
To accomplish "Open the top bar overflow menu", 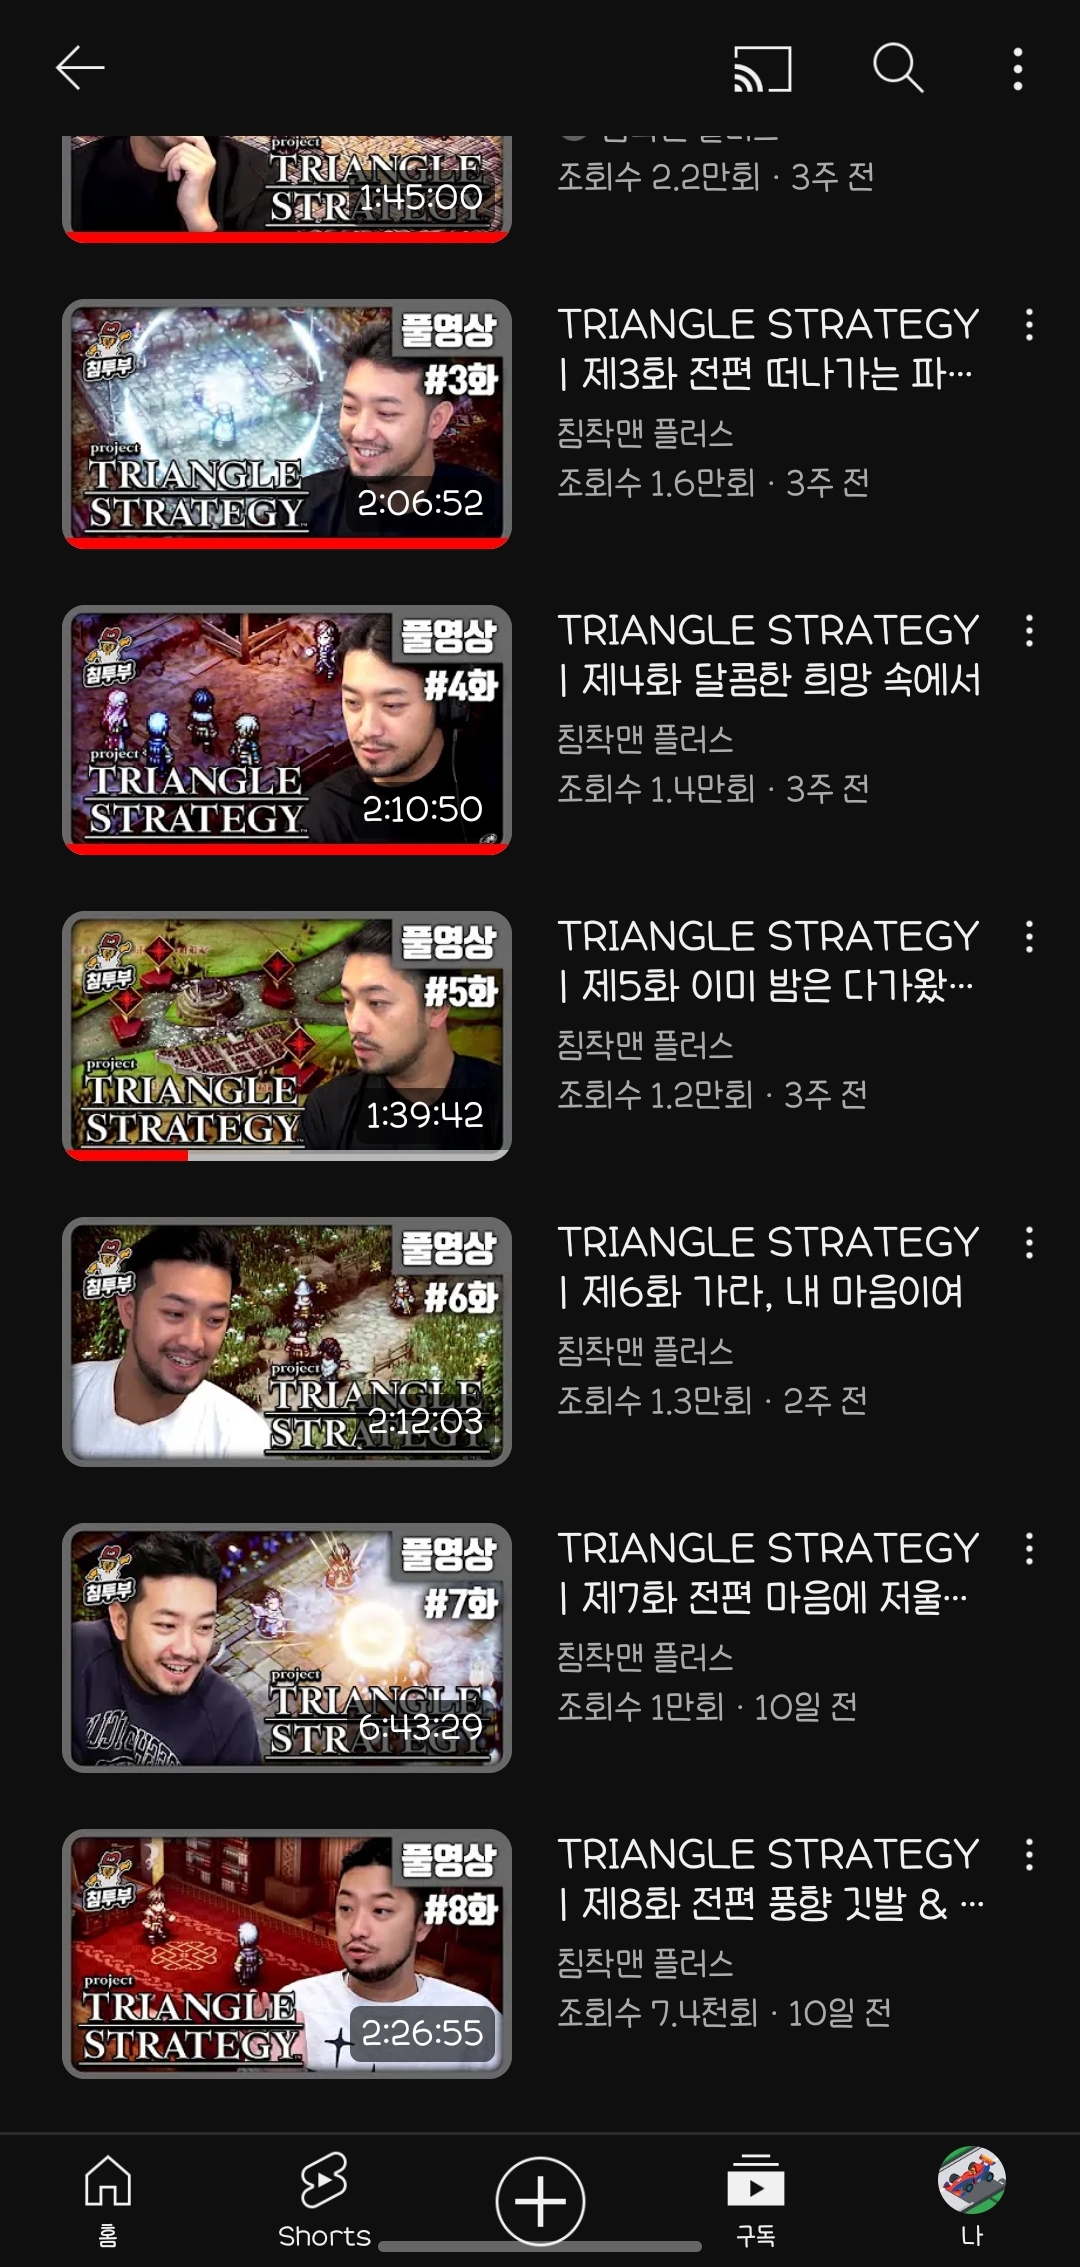I will point(1018,69).
